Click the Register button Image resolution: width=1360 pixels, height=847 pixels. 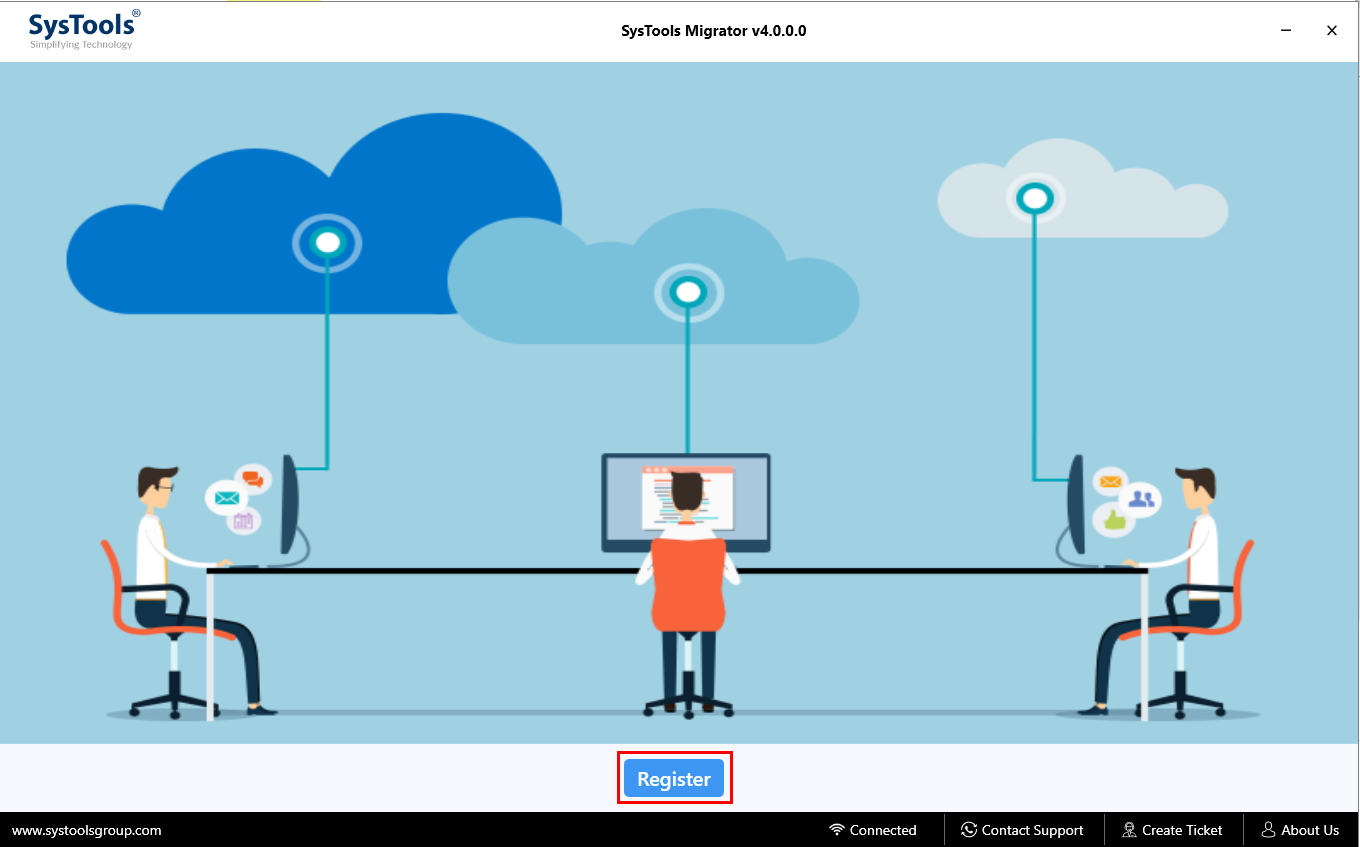click(x=674, y=778)
